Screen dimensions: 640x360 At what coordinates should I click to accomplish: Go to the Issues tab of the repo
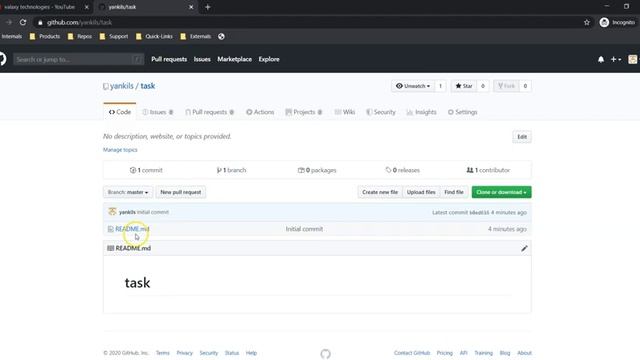[158, 112]
